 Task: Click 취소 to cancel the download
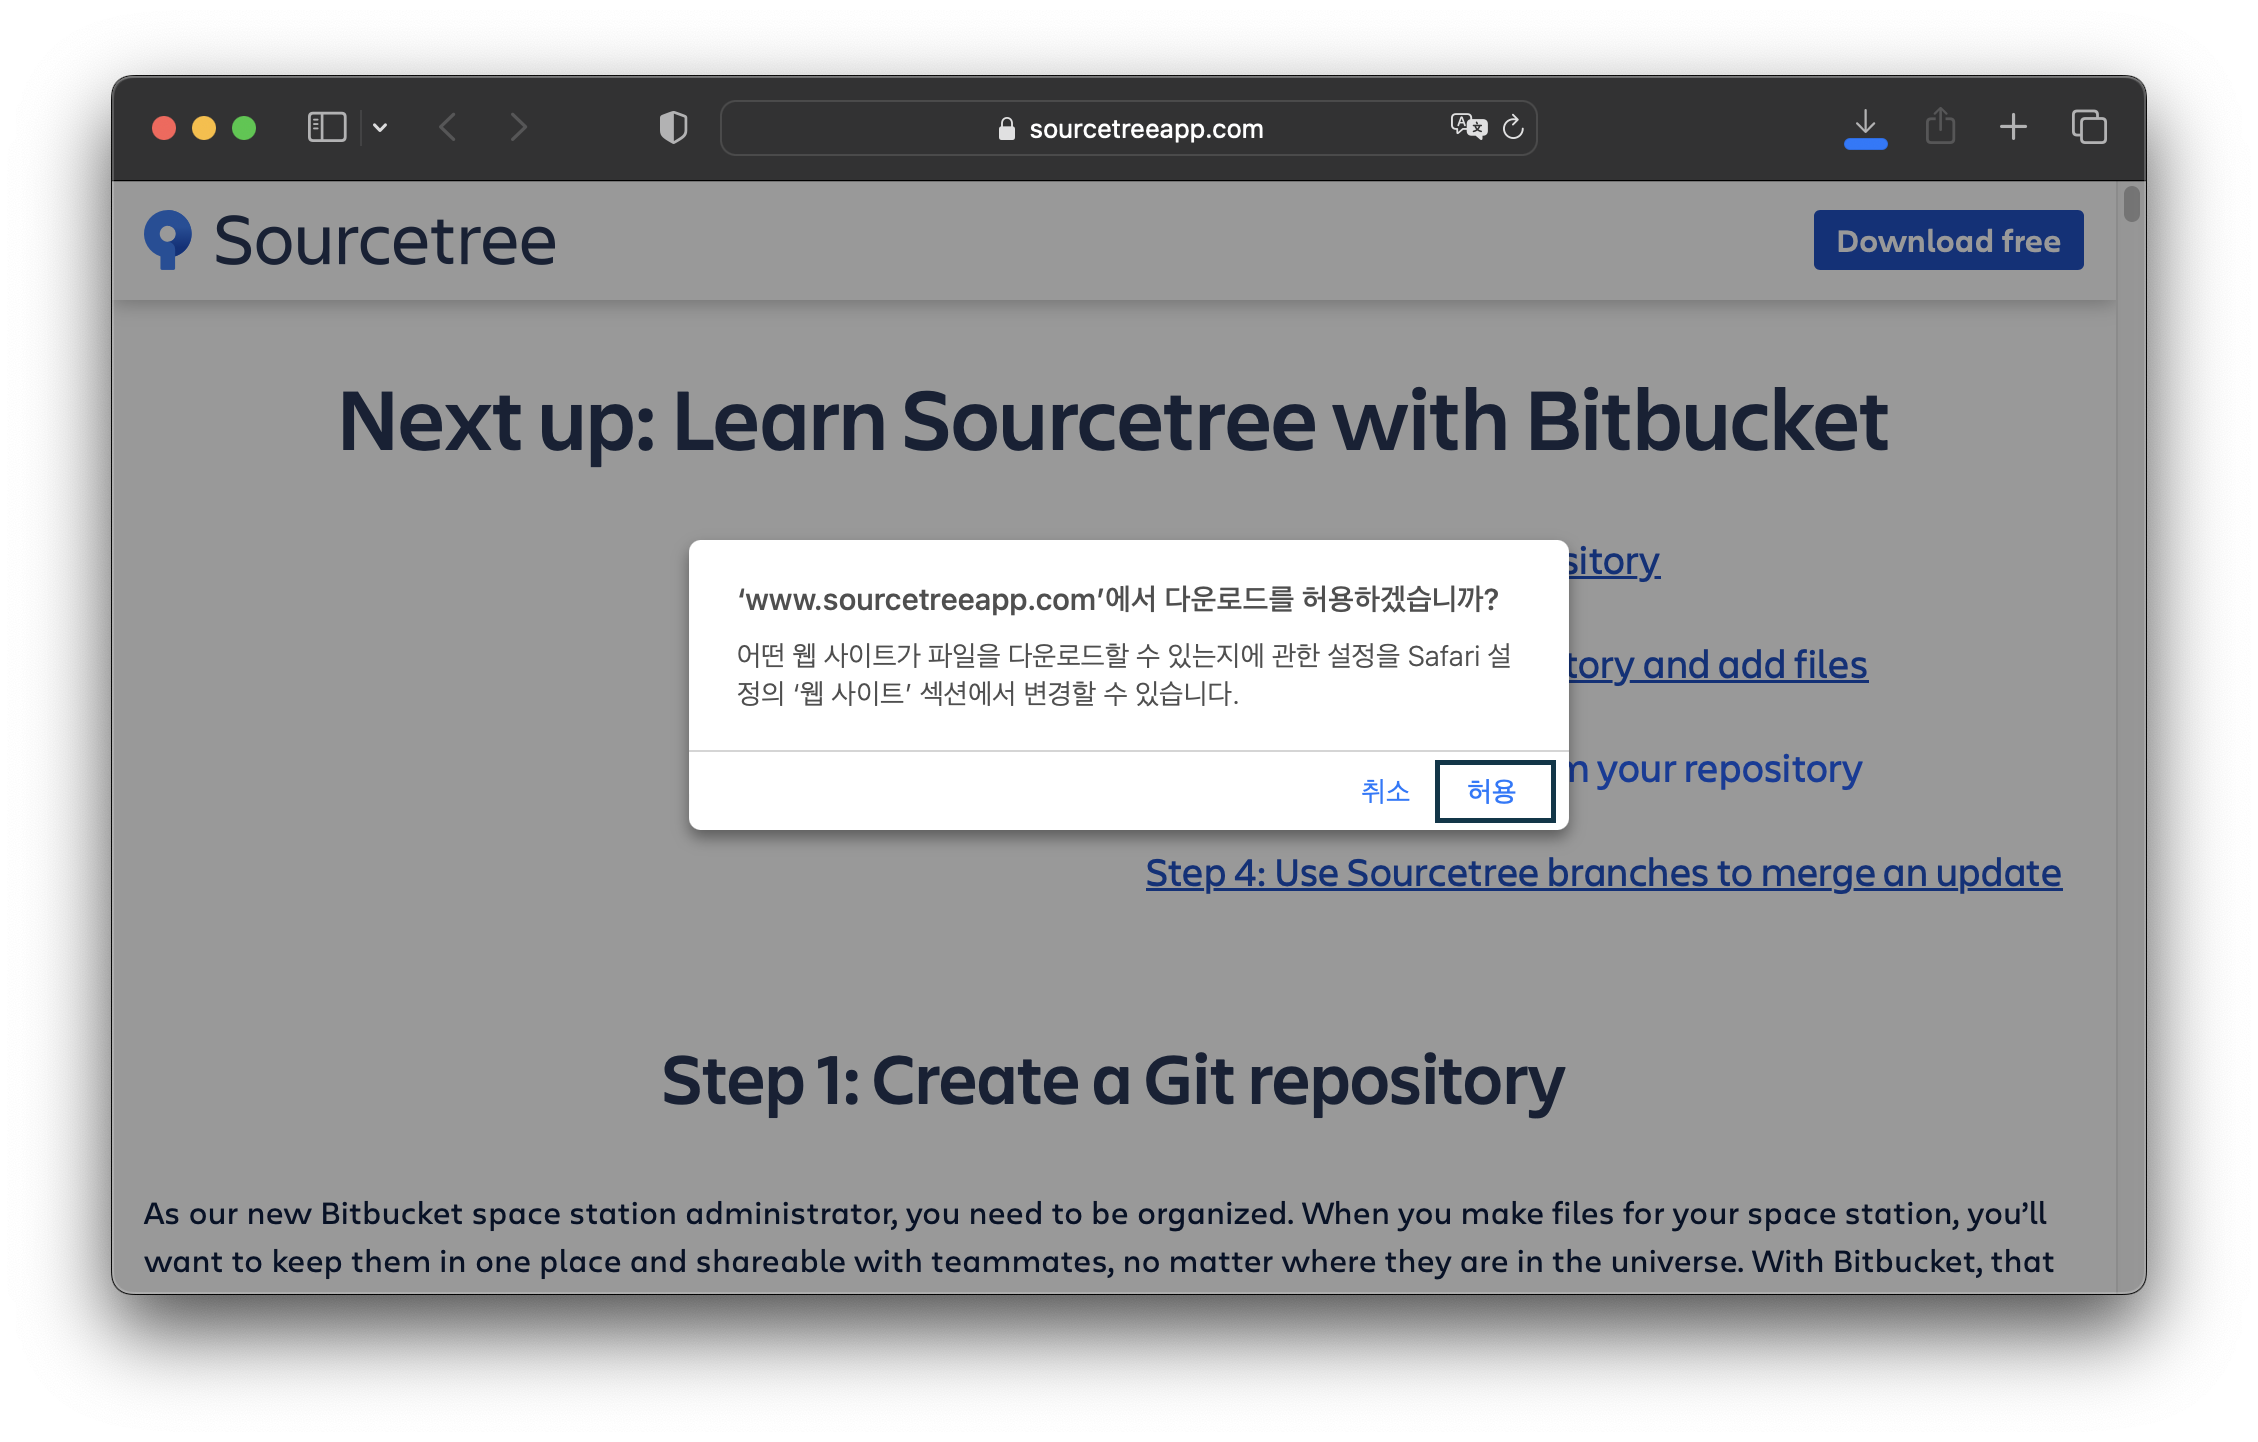click(1385, 791)
